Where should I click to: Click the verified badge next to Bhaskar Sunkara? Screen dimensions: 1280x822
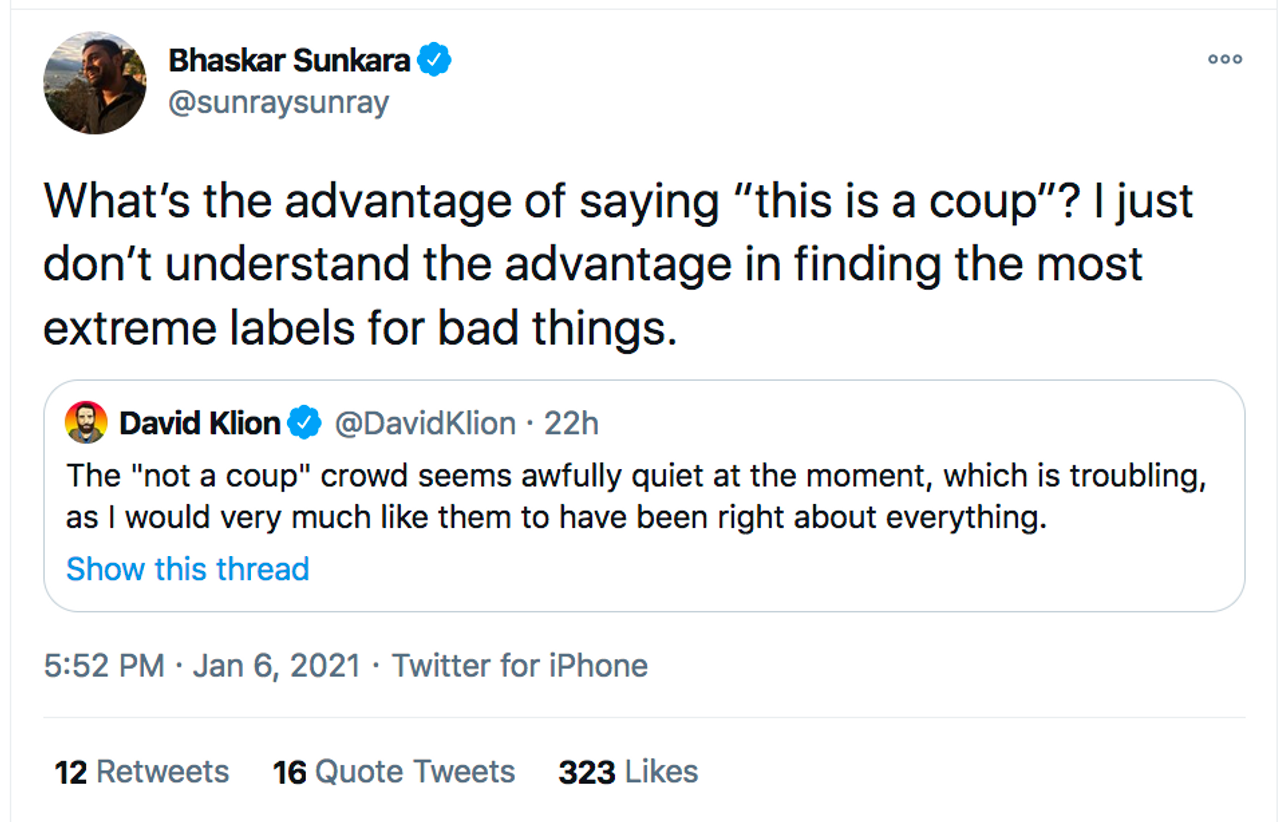tap(434, 60)
